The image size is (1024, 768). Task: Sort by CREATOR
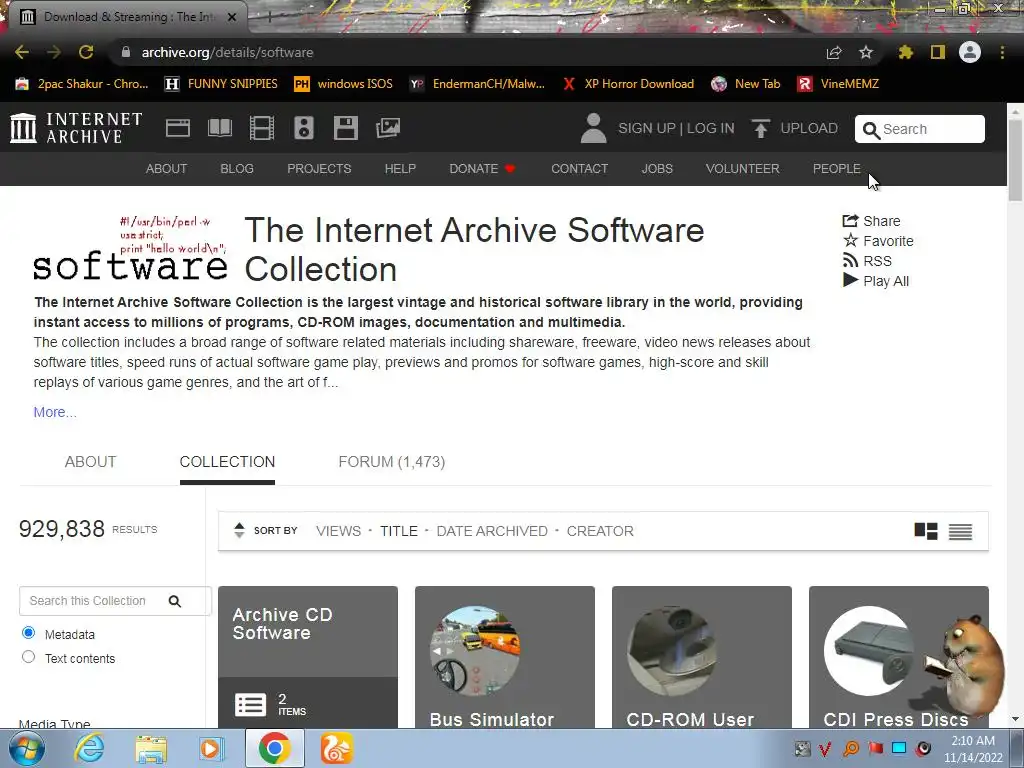tap(600, 531)
